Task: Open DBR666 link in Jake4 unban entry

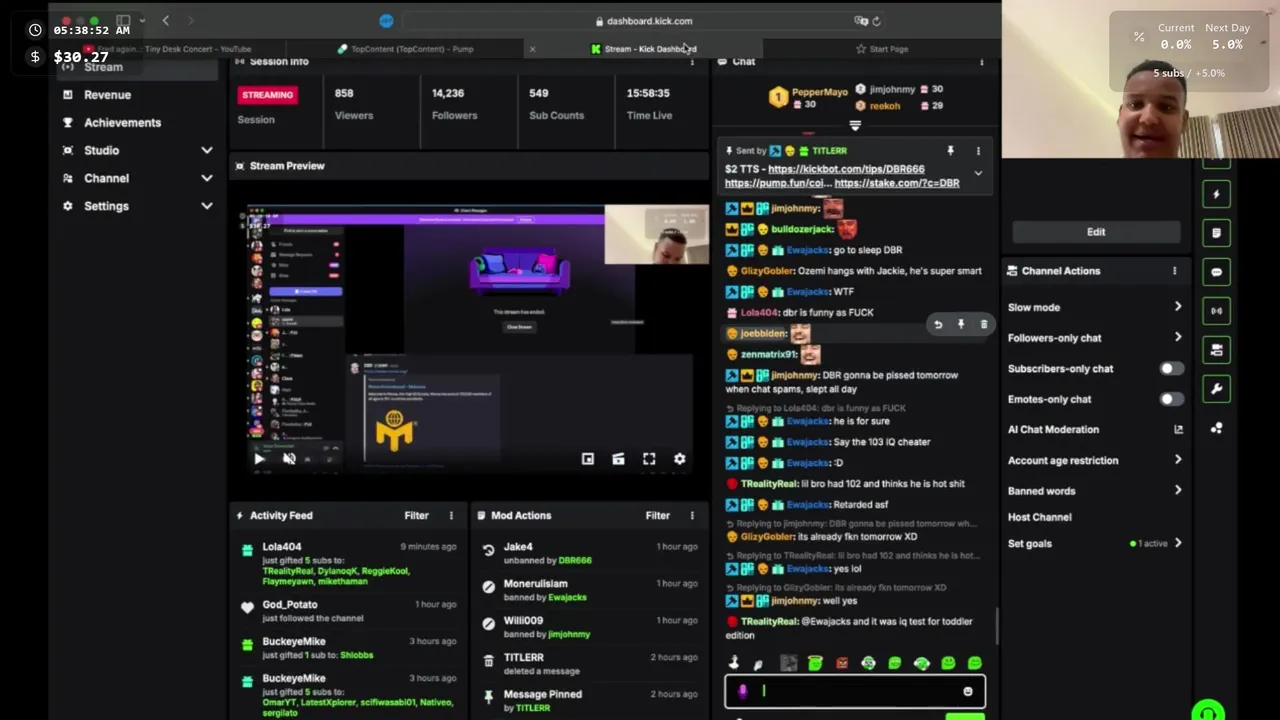Action: (575, 561)
